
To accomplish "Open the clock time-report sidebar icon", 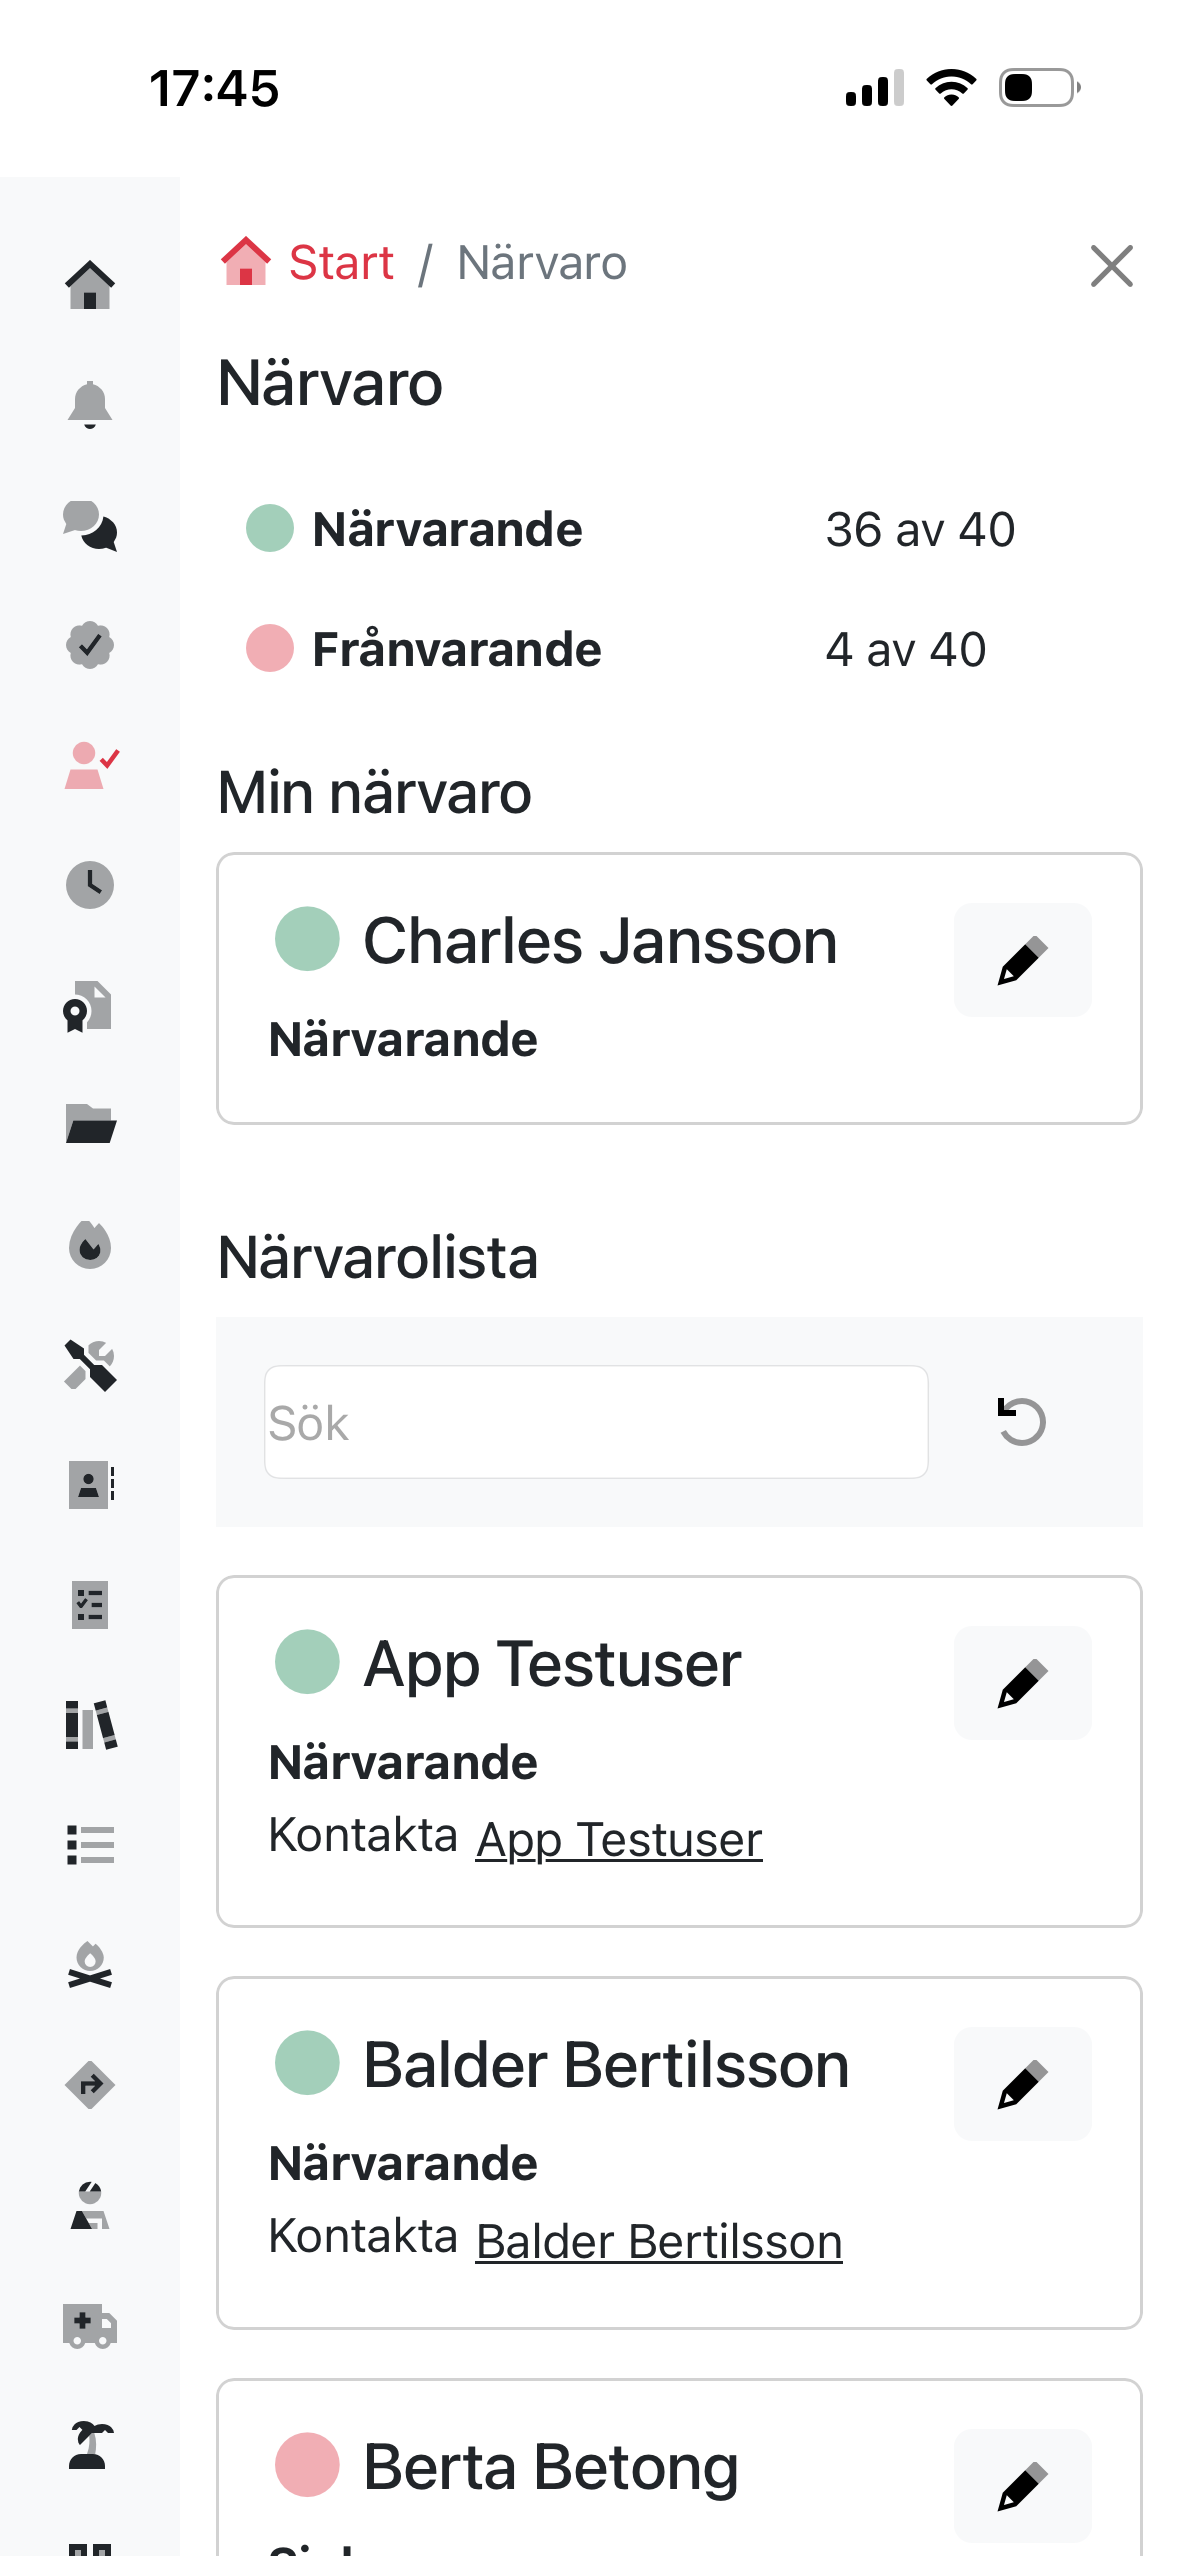I will (x=90, y=885).
